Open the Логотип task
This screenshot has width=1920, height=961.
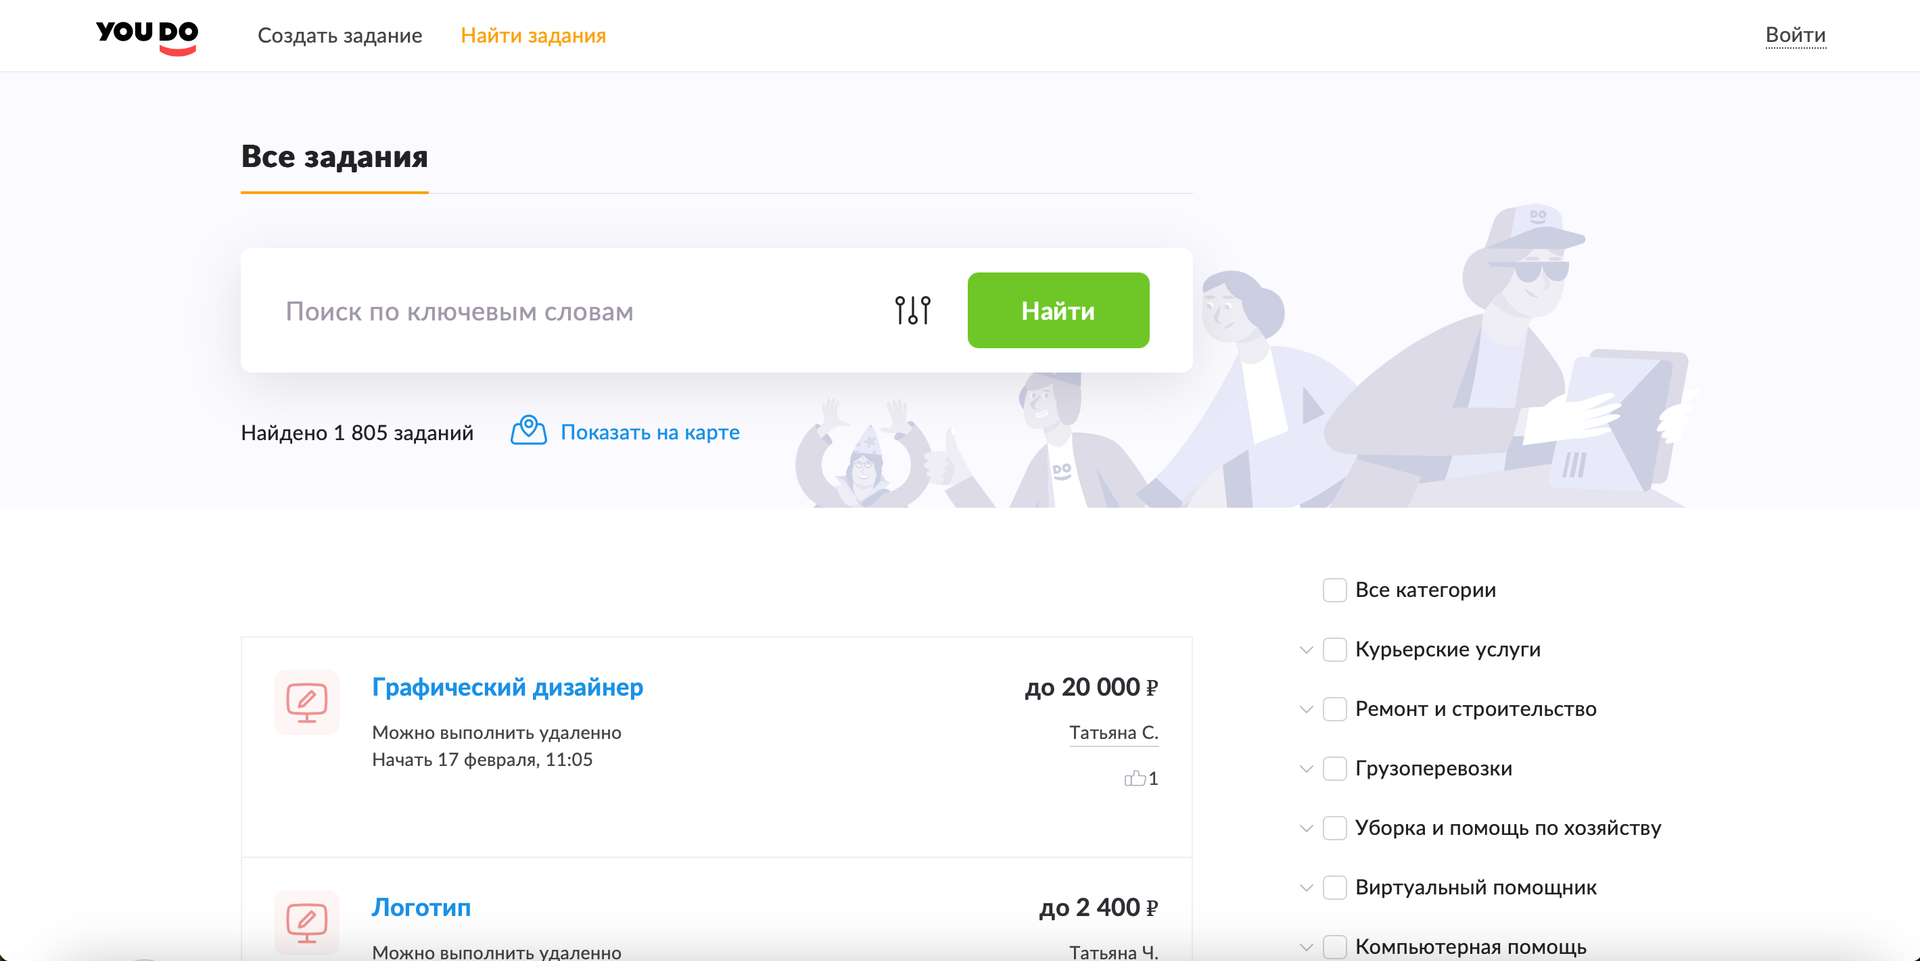(x=421, y=907)
